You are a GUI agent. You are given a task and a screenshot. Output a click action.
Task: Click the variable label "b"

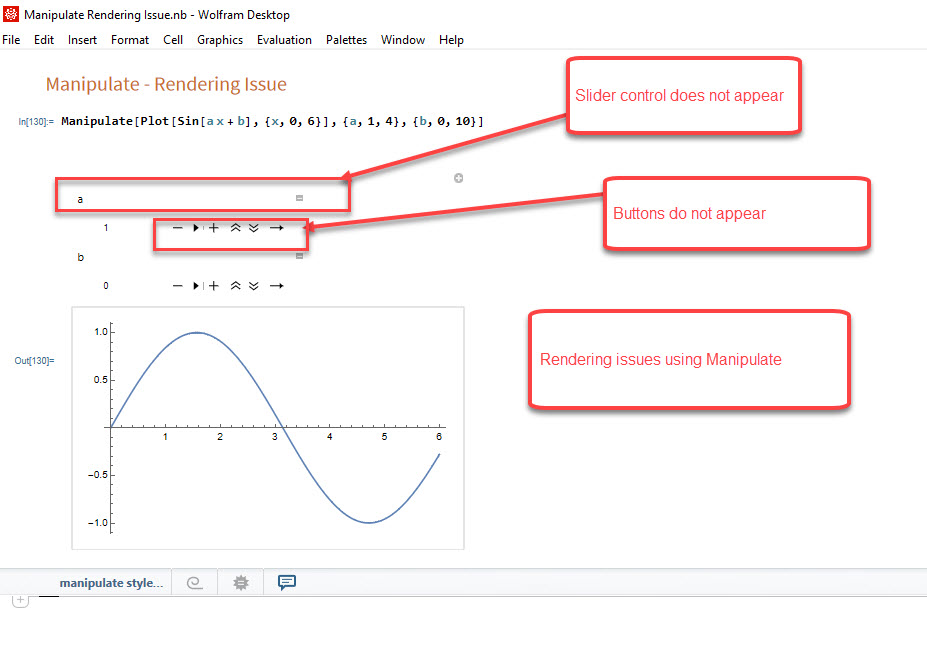tap(80, 257)
